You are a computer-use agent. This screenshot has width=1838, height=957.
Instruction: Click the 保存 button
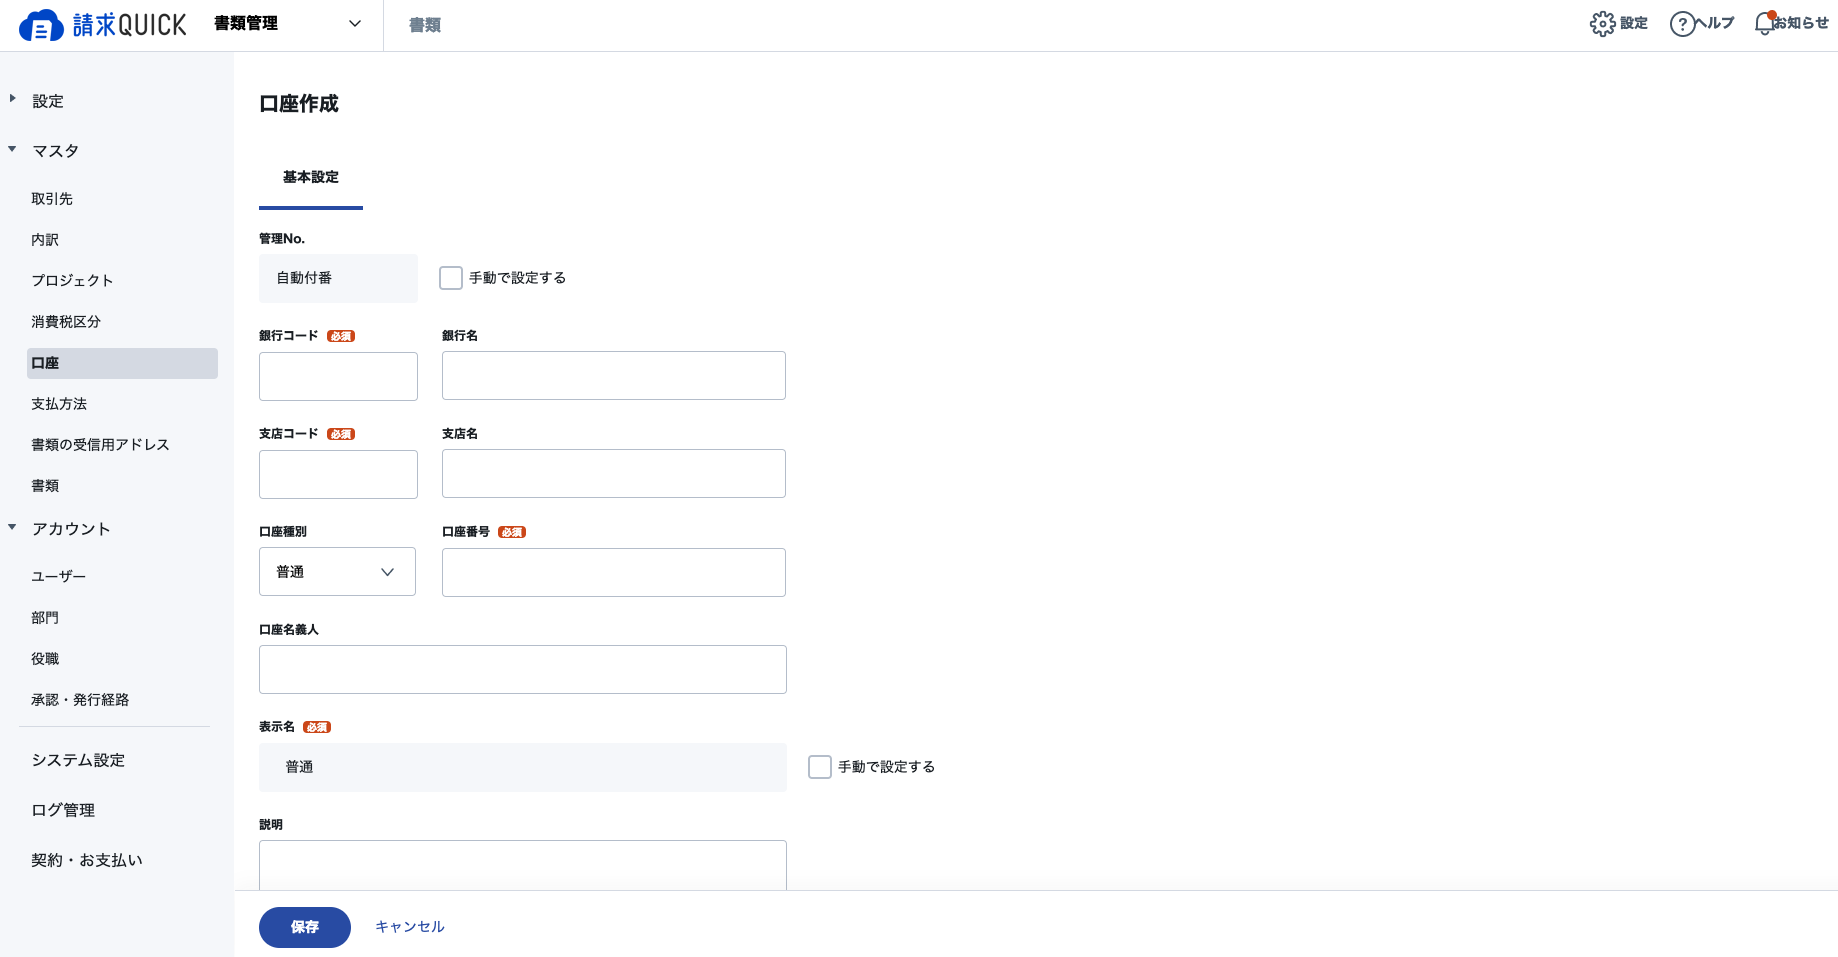point(305,927)
